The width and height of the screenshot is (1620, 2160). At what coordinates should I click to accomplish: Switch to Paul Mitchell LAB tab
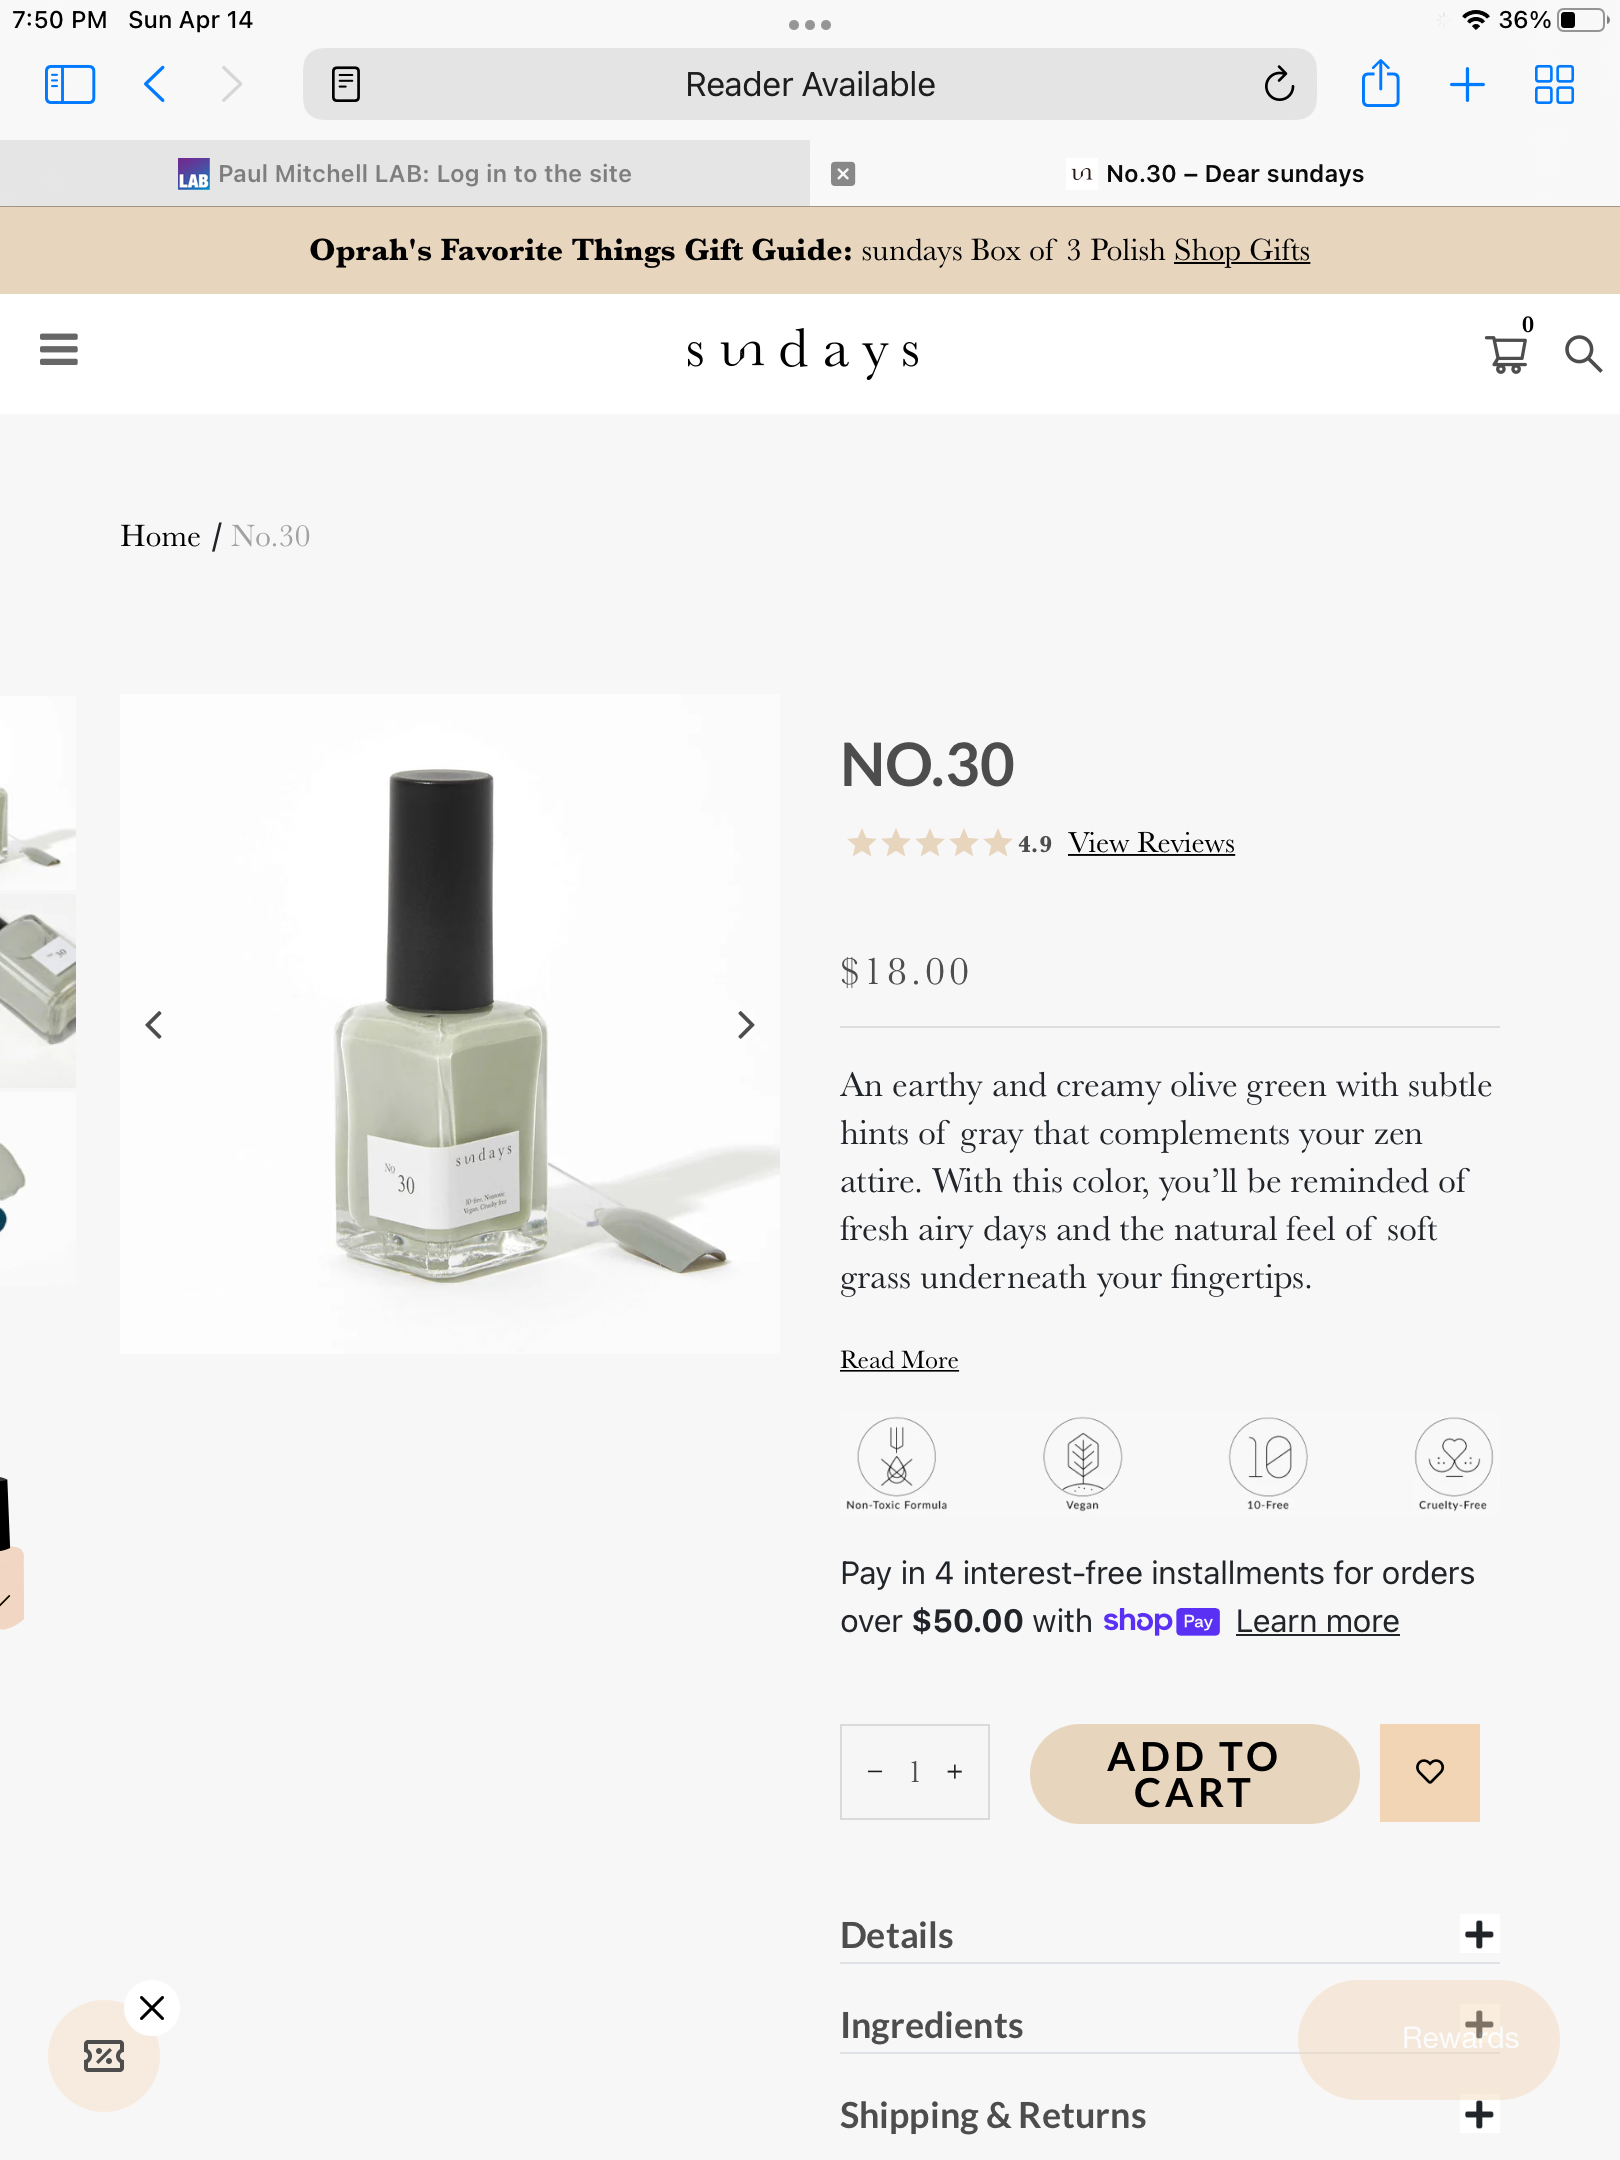[405, 174]
